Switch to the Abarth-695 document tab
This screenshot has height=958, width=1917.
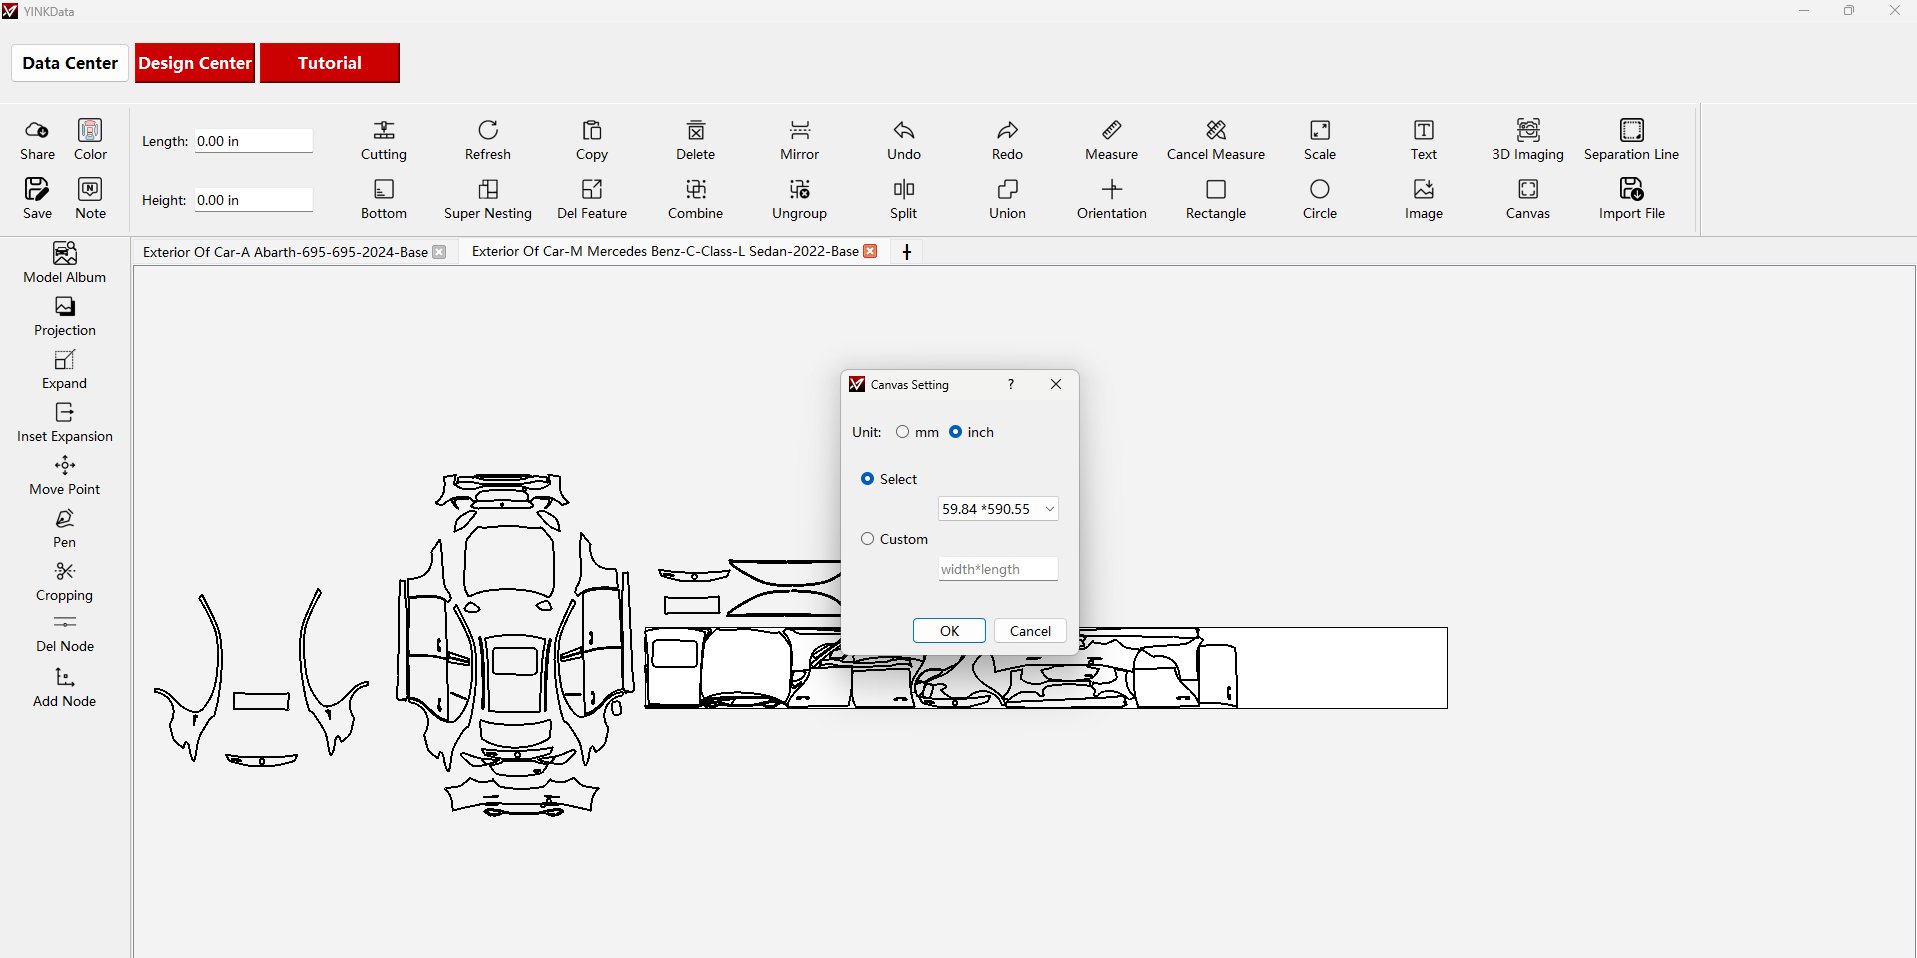coord(285,252)
